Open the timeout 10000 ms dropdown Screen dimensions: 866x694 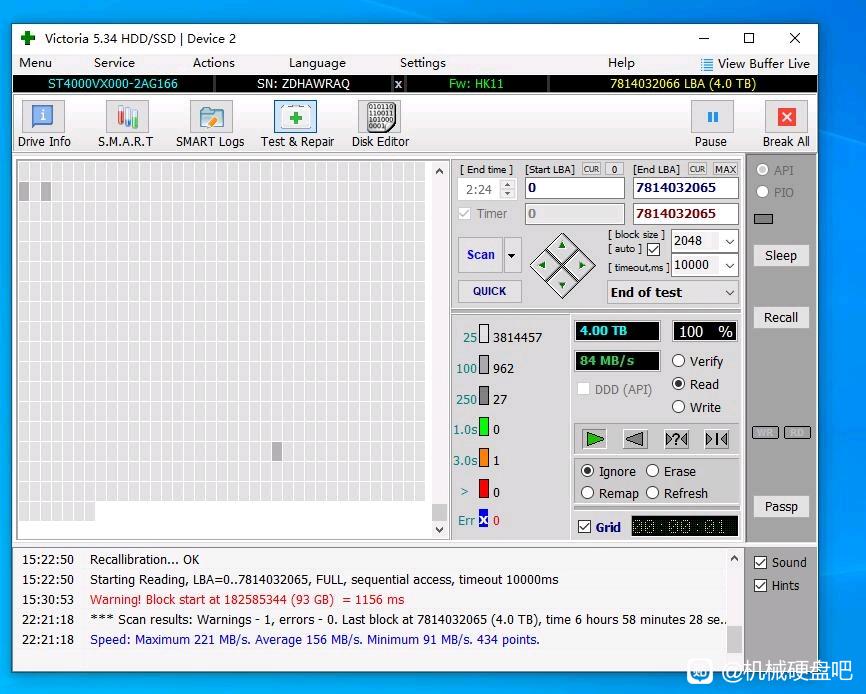tap(730, 266)
